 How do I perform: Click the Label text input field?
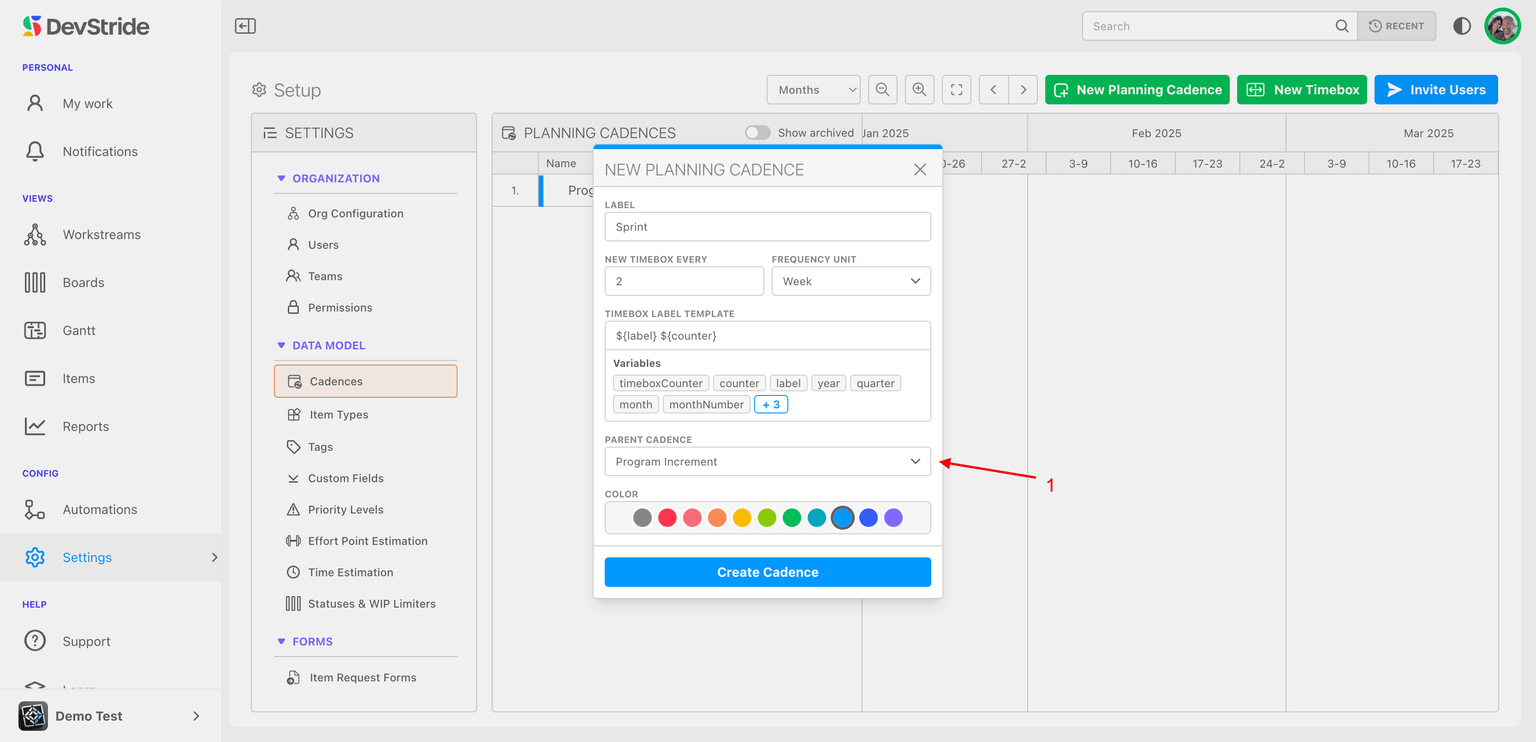coord(767,227)
